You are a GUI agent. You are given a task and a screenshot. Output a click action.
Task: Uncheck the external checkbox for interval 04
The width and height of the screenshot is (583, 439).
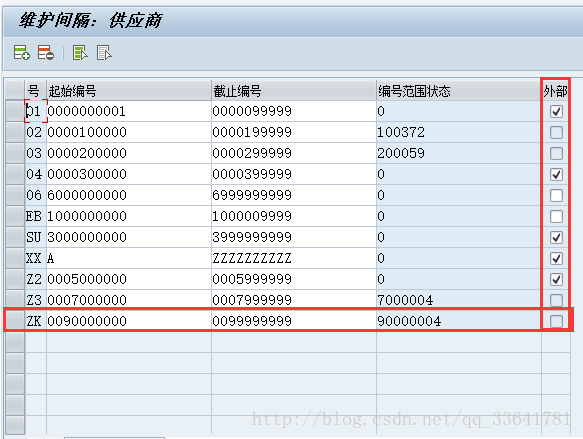coord(556,174)
